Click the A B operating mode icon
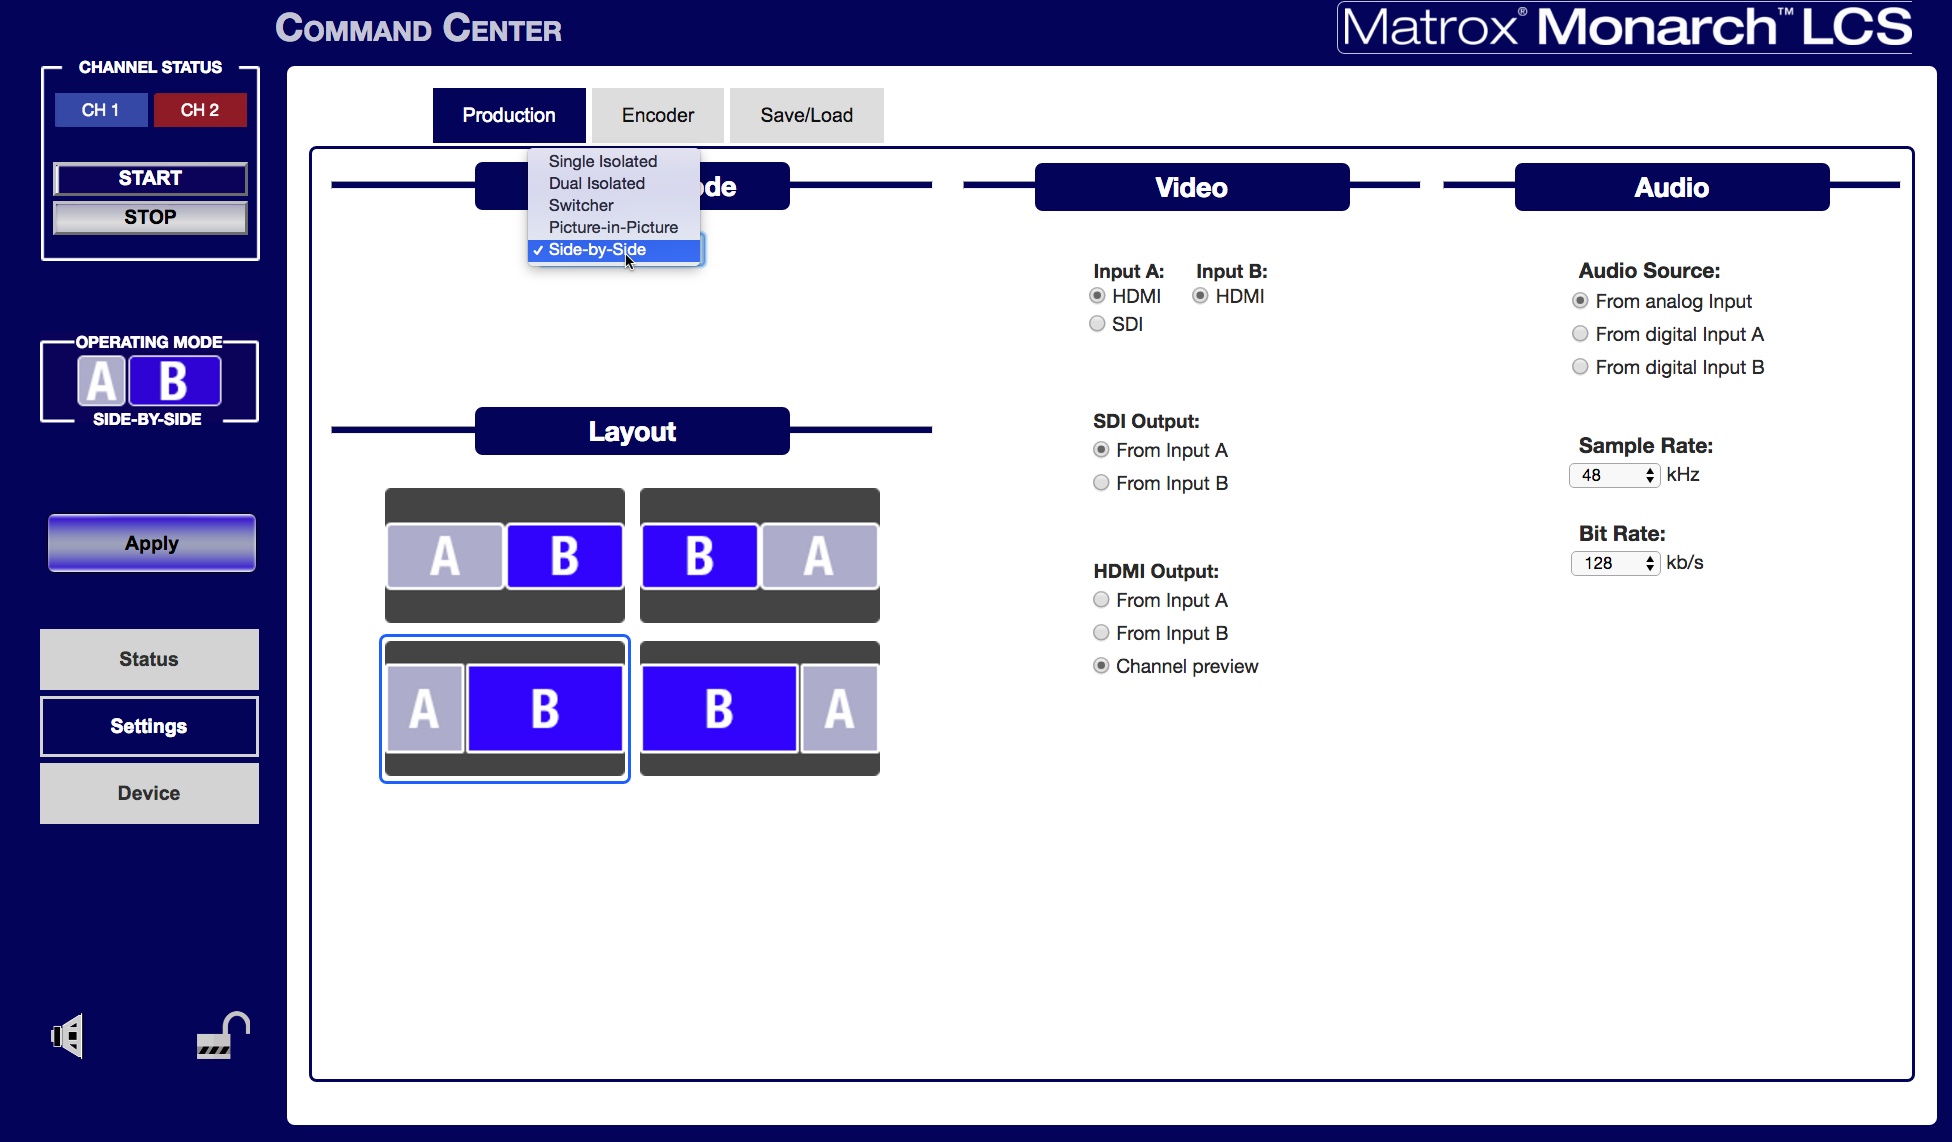This screenshot has height=1142, width=1952. point(149,381)
